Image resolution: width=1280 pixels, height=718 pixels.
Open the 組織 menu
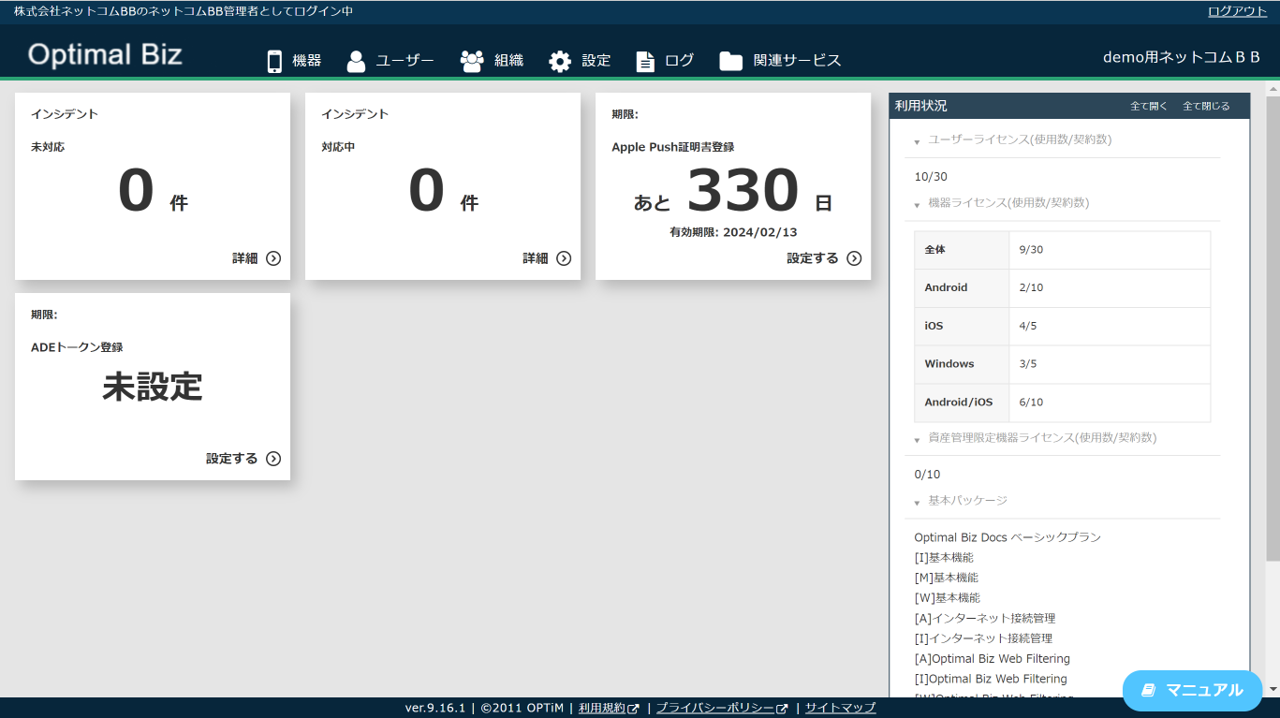pos(491,61)
